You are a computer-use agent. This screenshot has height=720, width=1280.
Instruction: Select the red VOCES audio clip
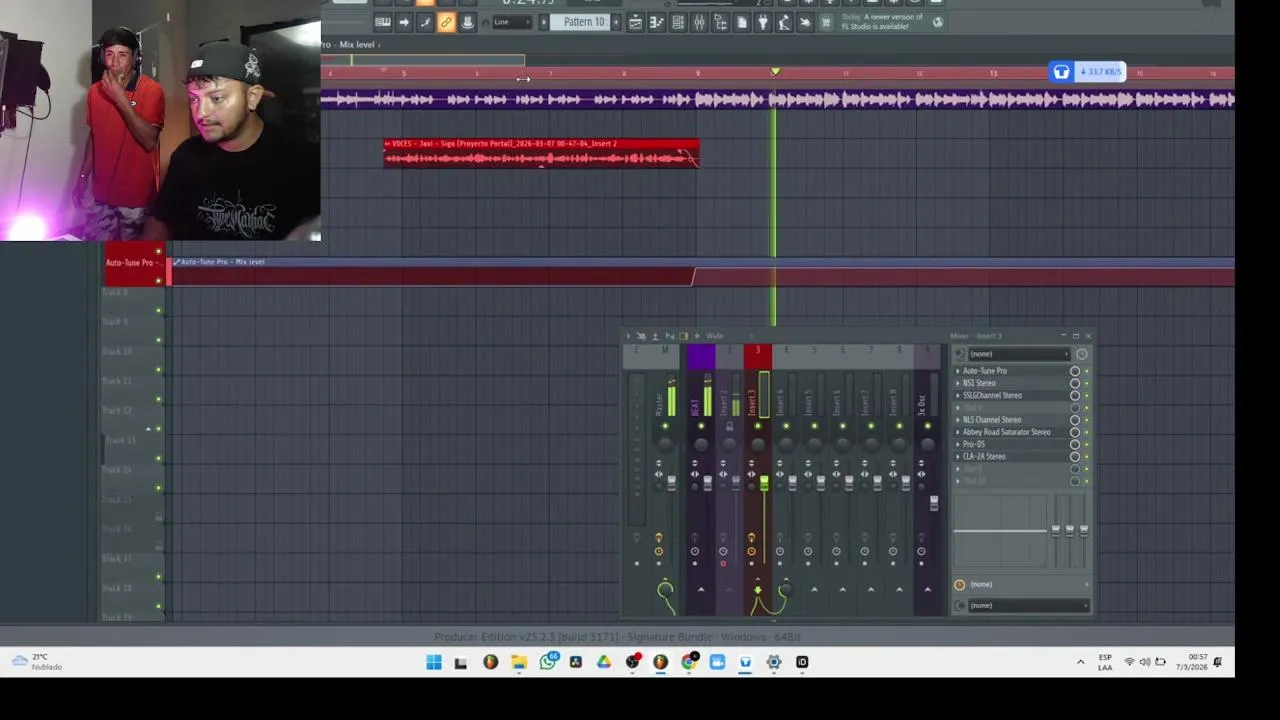pyautogui.click(x=541, y=153)
